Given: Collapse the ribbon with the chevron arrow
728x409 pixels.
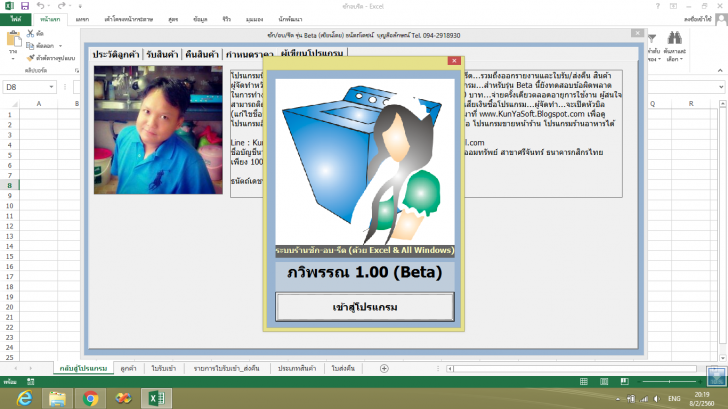Looking at the screenshot, I should click(x=720, y=70).
